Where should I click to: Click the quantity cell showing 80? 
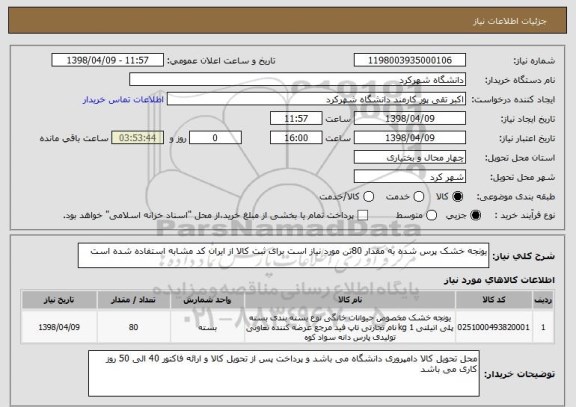coord(134,327)
